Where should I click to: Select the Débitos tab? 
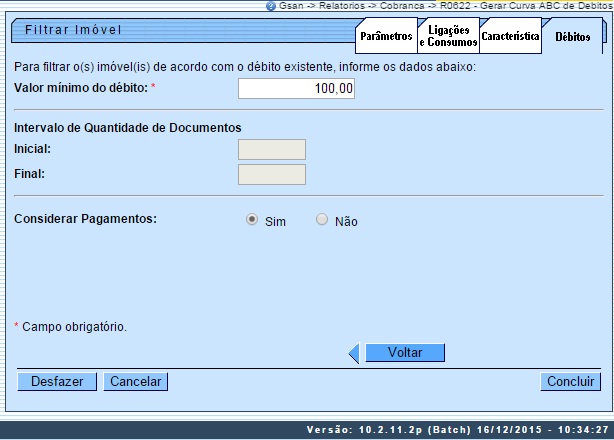572,37
